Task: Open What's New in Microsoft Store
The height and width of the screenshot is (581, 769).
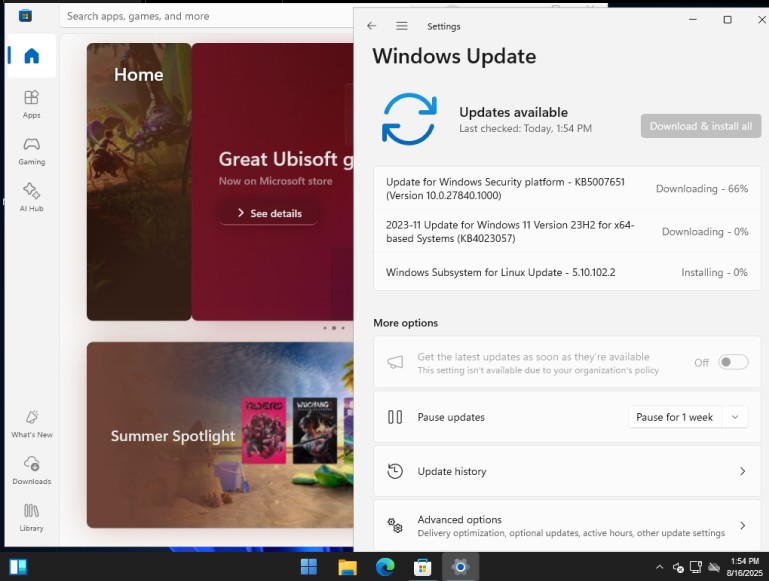Action: tap(31, 423)
